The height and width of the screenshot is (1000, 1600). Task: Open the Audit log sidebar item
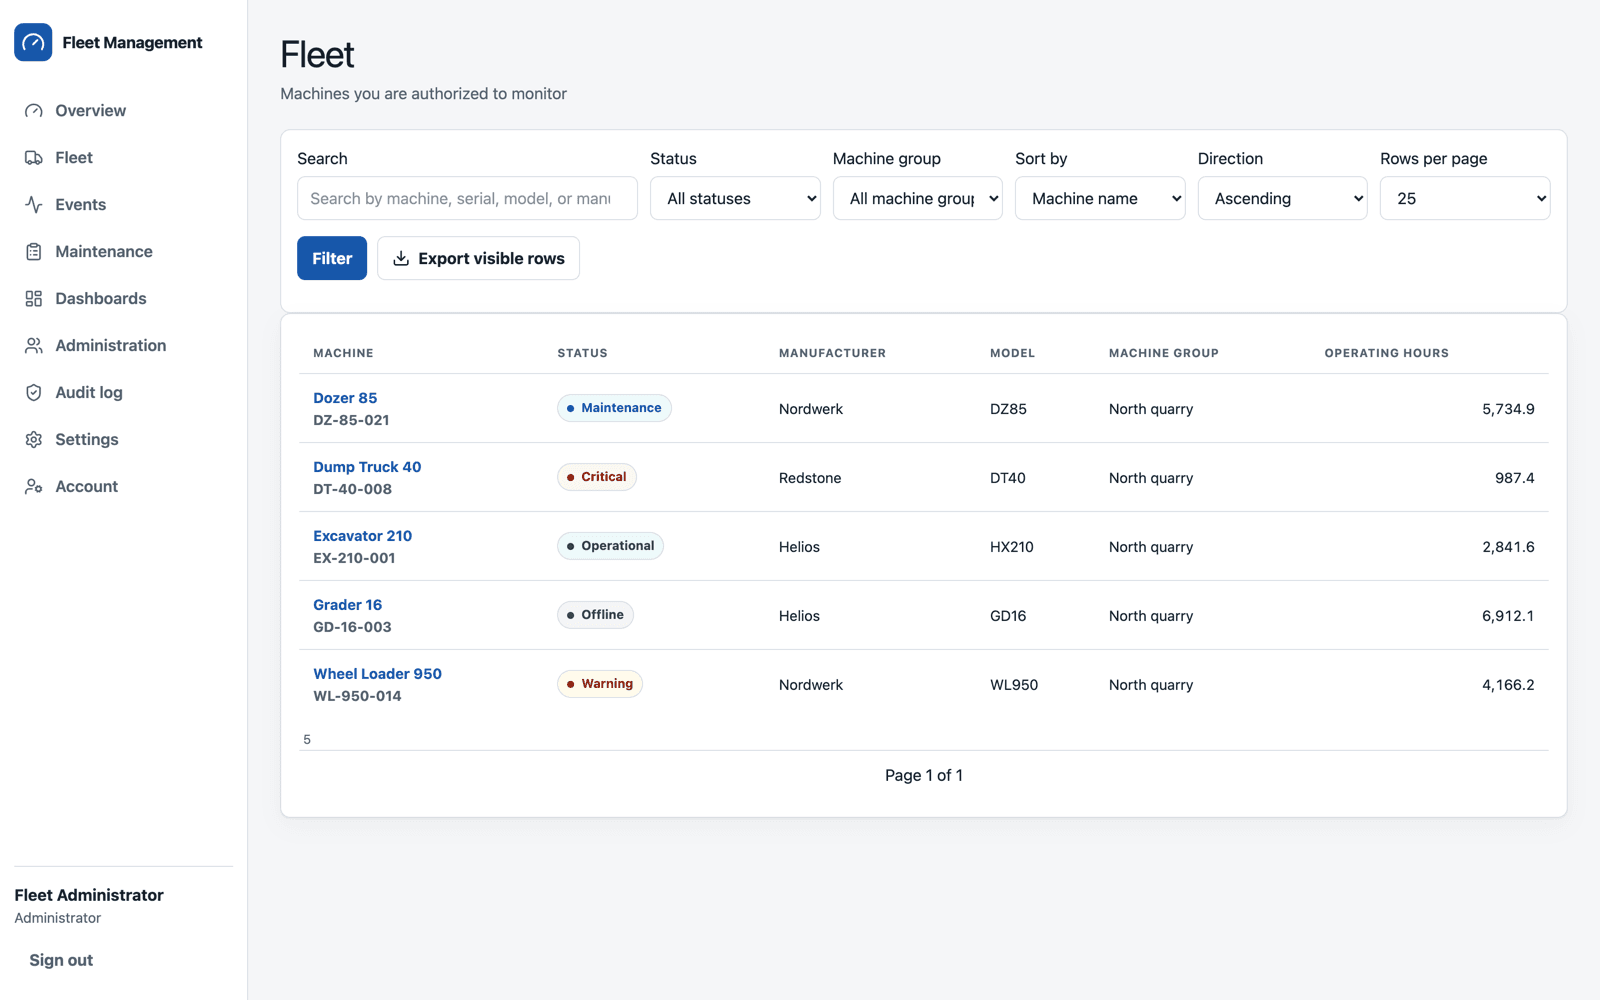click(124, 393)
